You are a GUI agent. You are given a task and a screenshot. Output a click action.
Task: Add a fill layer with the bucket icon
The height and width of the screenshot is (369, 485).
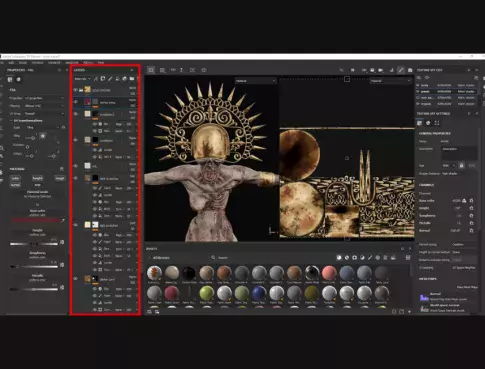117,79
